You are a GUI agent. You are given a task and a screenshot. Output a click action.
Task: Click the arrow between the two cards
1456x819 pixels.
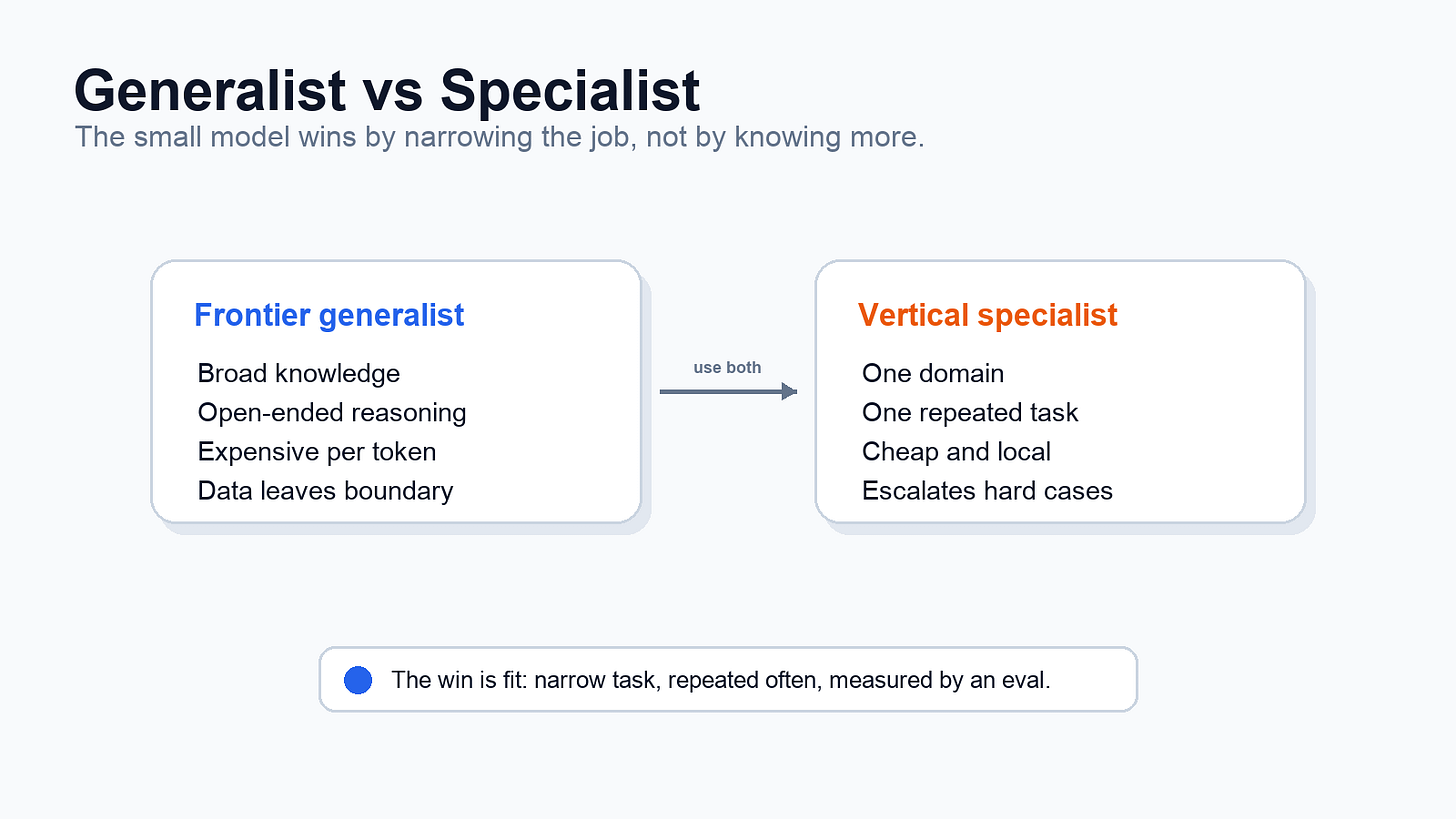728,392
